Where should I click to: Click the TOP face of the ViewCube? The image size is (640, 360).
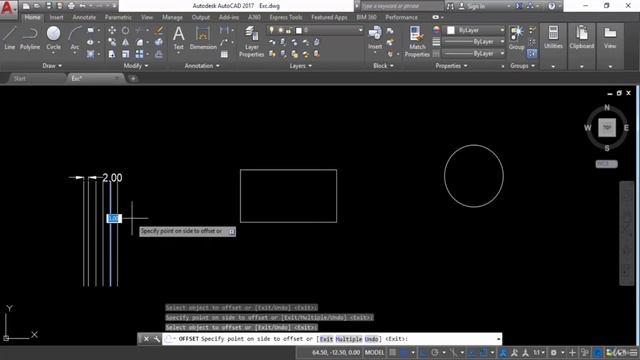(607, 128)
